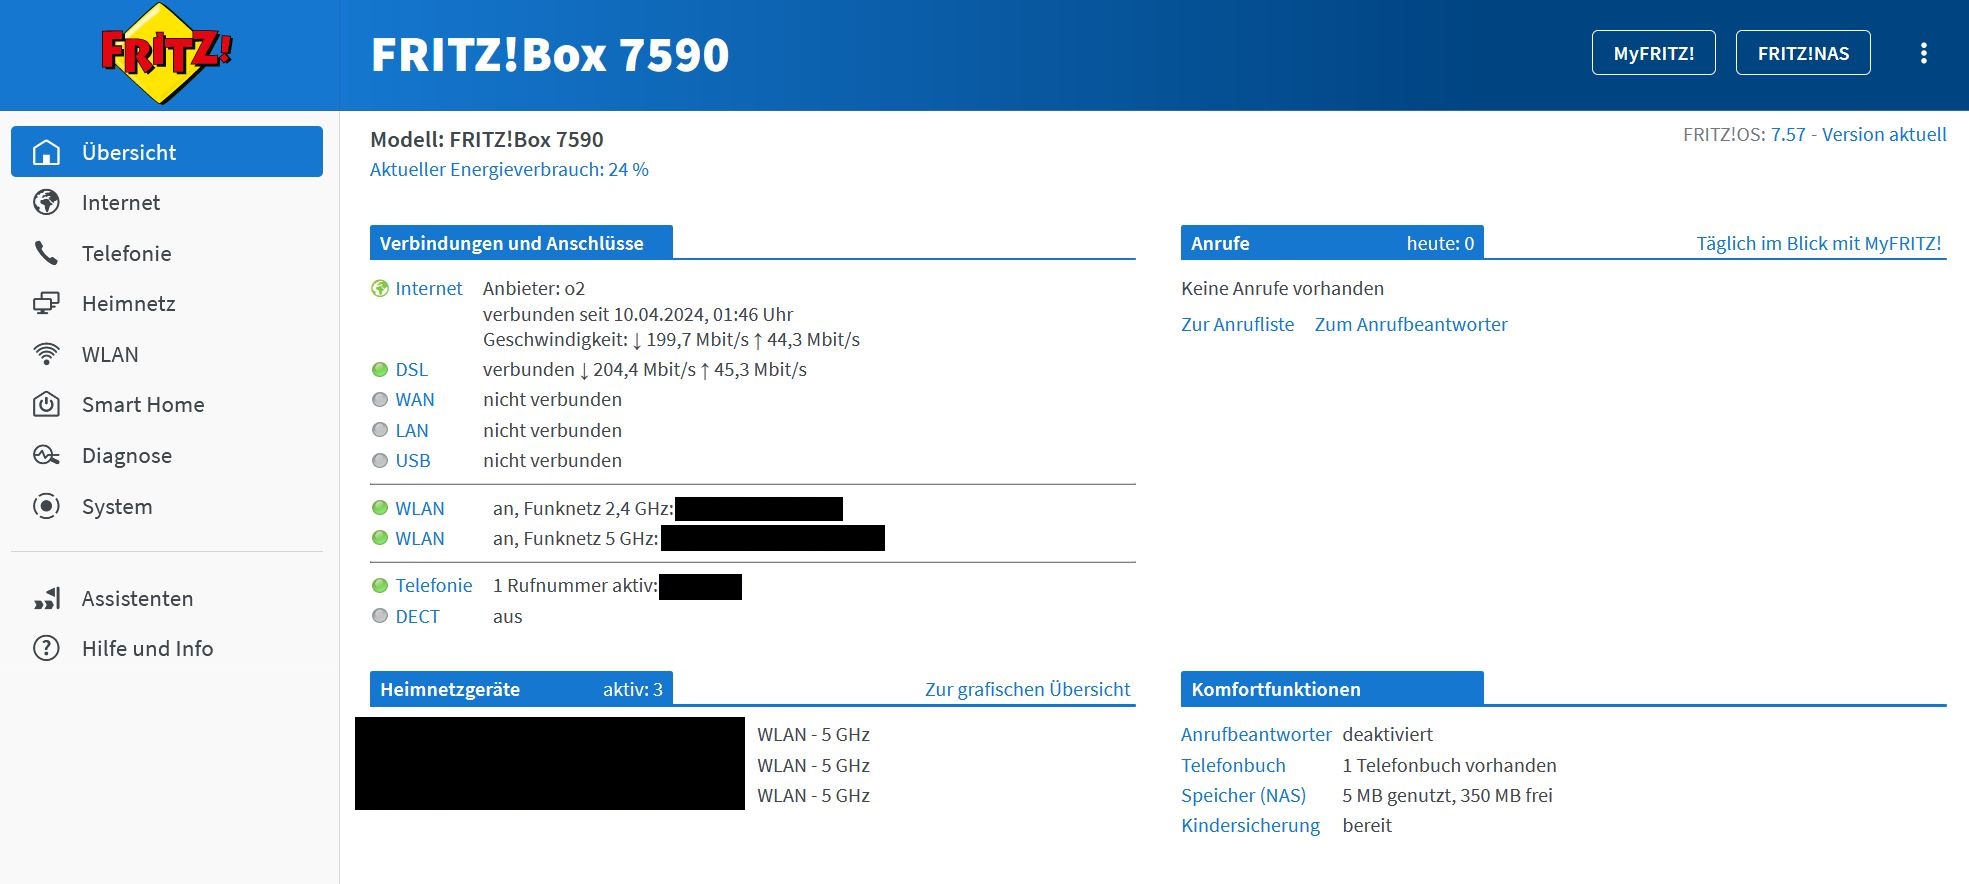Click the green WLAN 2,4 GHz status indicator

click(x=380, y=508)
